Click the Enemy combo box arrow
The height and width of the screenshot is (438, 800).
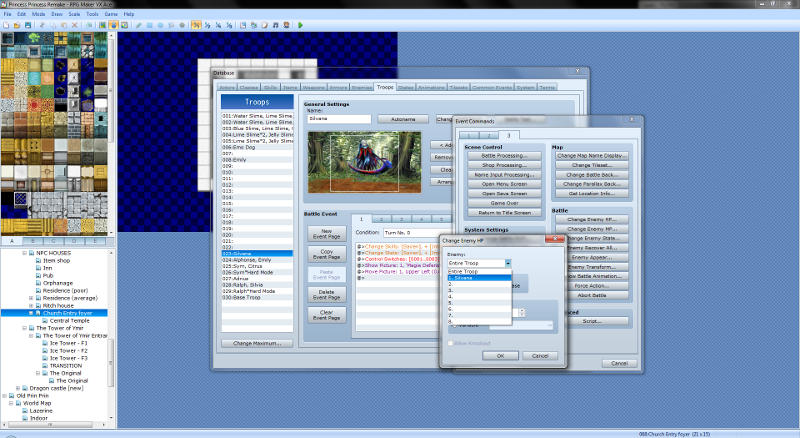pyautogui.click(x=507, y=263)
